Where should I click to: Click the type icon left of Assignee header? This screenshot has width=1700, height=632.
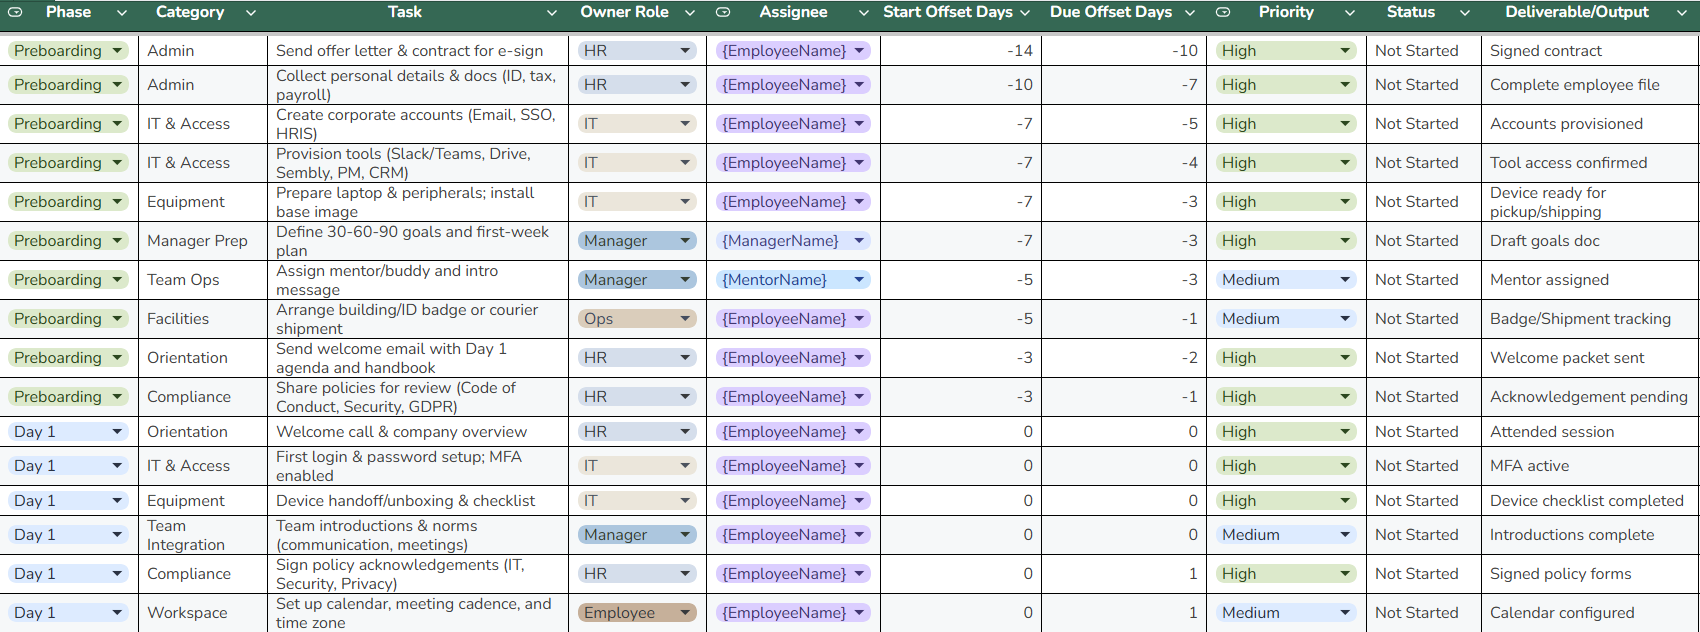click(x=723, y=13)
